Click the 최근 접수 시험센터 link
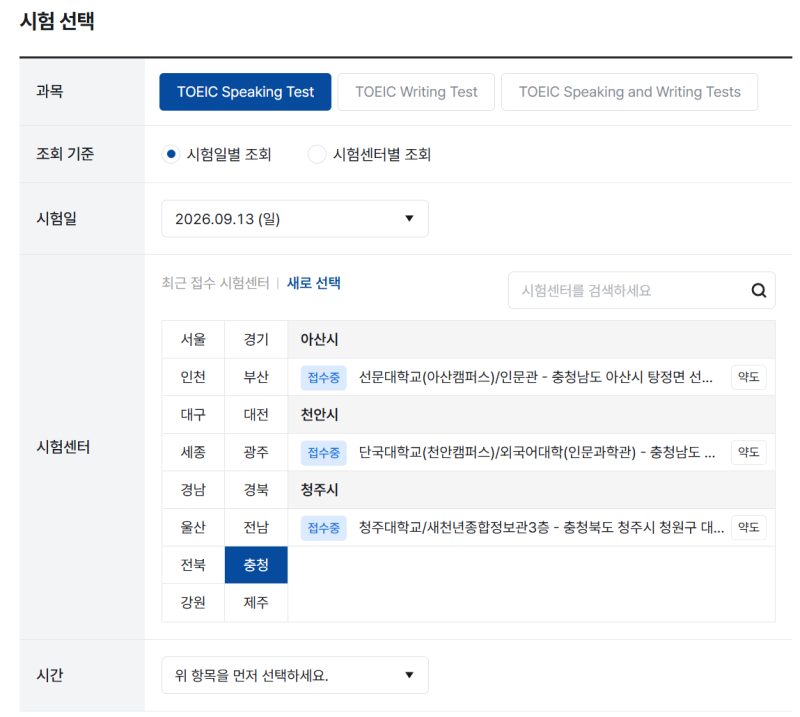Screen dimensions: 800x717 coord(215,283)
